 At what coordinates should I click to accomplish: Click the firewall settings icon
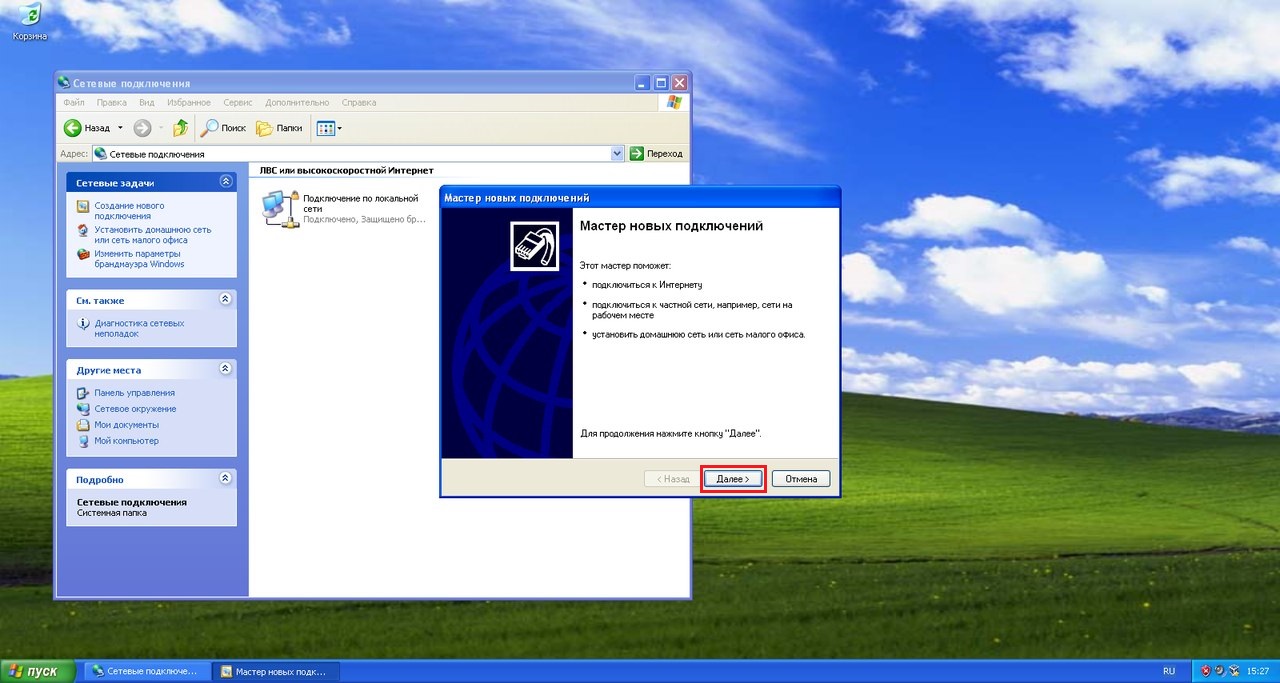(83, 254)
